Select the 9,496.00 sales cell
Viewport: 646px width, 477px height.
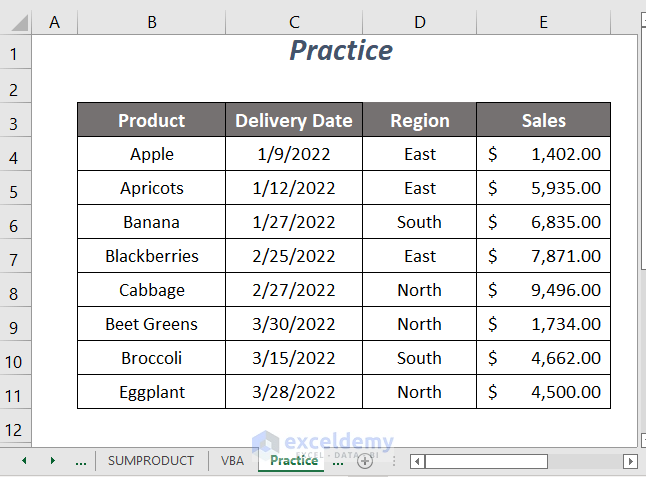(x=543, y=290)
